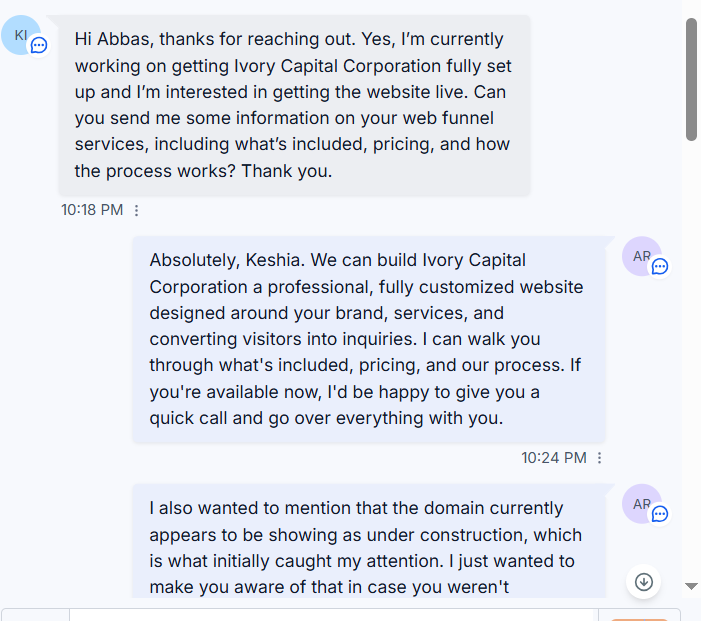Click AR avatar next to domain under construction message
The height and width of the screenshot is (621, 701).
[642, 504]
